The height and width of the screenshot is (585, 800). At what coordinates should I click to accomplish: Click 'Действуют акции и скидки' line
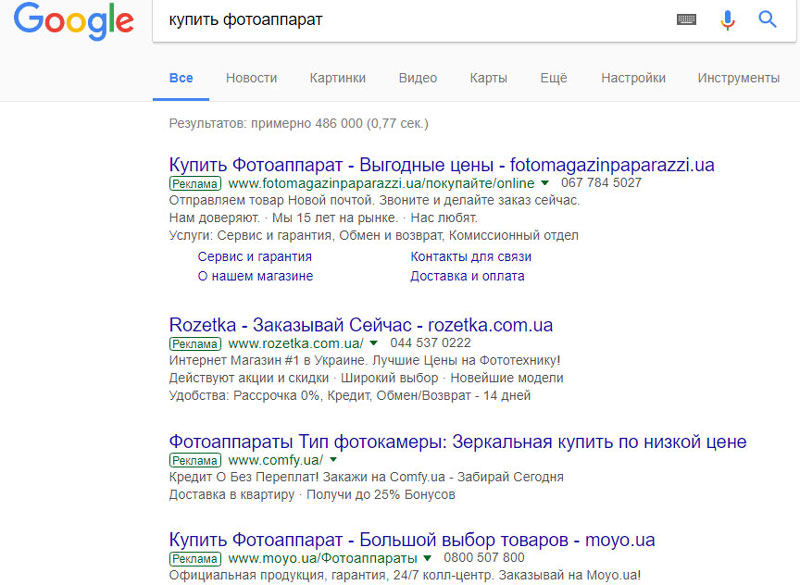coord(366,378)
